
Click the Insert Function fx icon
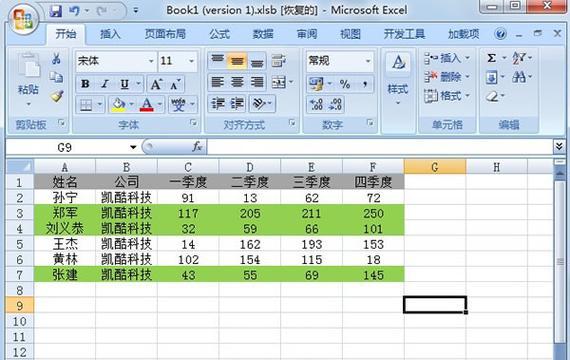(x=197, y=147)
